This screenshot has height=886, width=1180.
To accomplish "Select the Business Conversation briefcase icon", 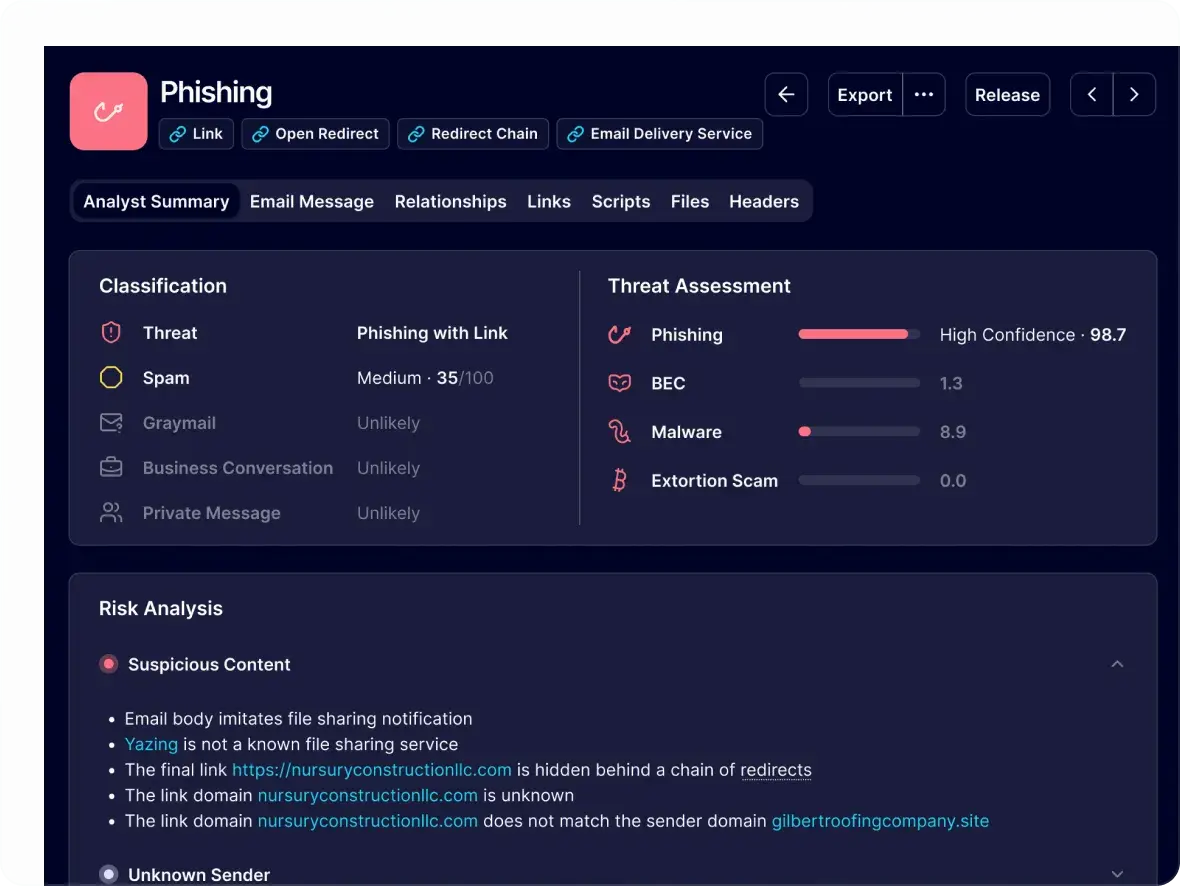I will point(111,467).
